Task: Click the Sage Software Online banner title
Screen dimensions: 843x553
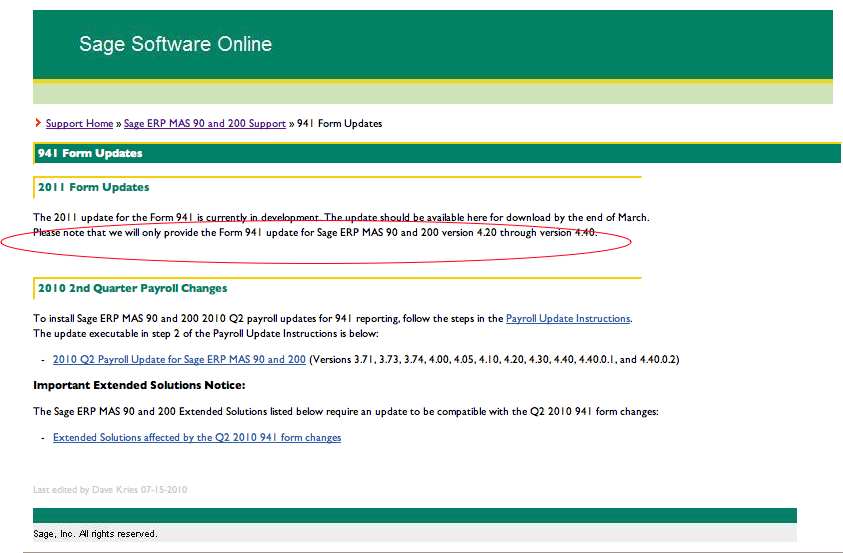Action: (175, 44)
